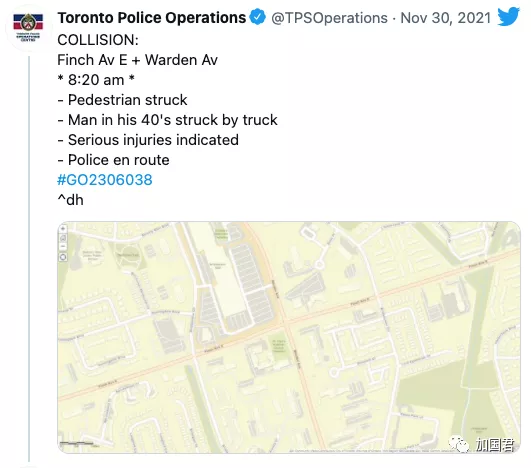Image resolution: width=531 pixels, height=468 pixels.
Task: Click the map at the Finch-Warden intersection
Action: [x=285, y=323]
